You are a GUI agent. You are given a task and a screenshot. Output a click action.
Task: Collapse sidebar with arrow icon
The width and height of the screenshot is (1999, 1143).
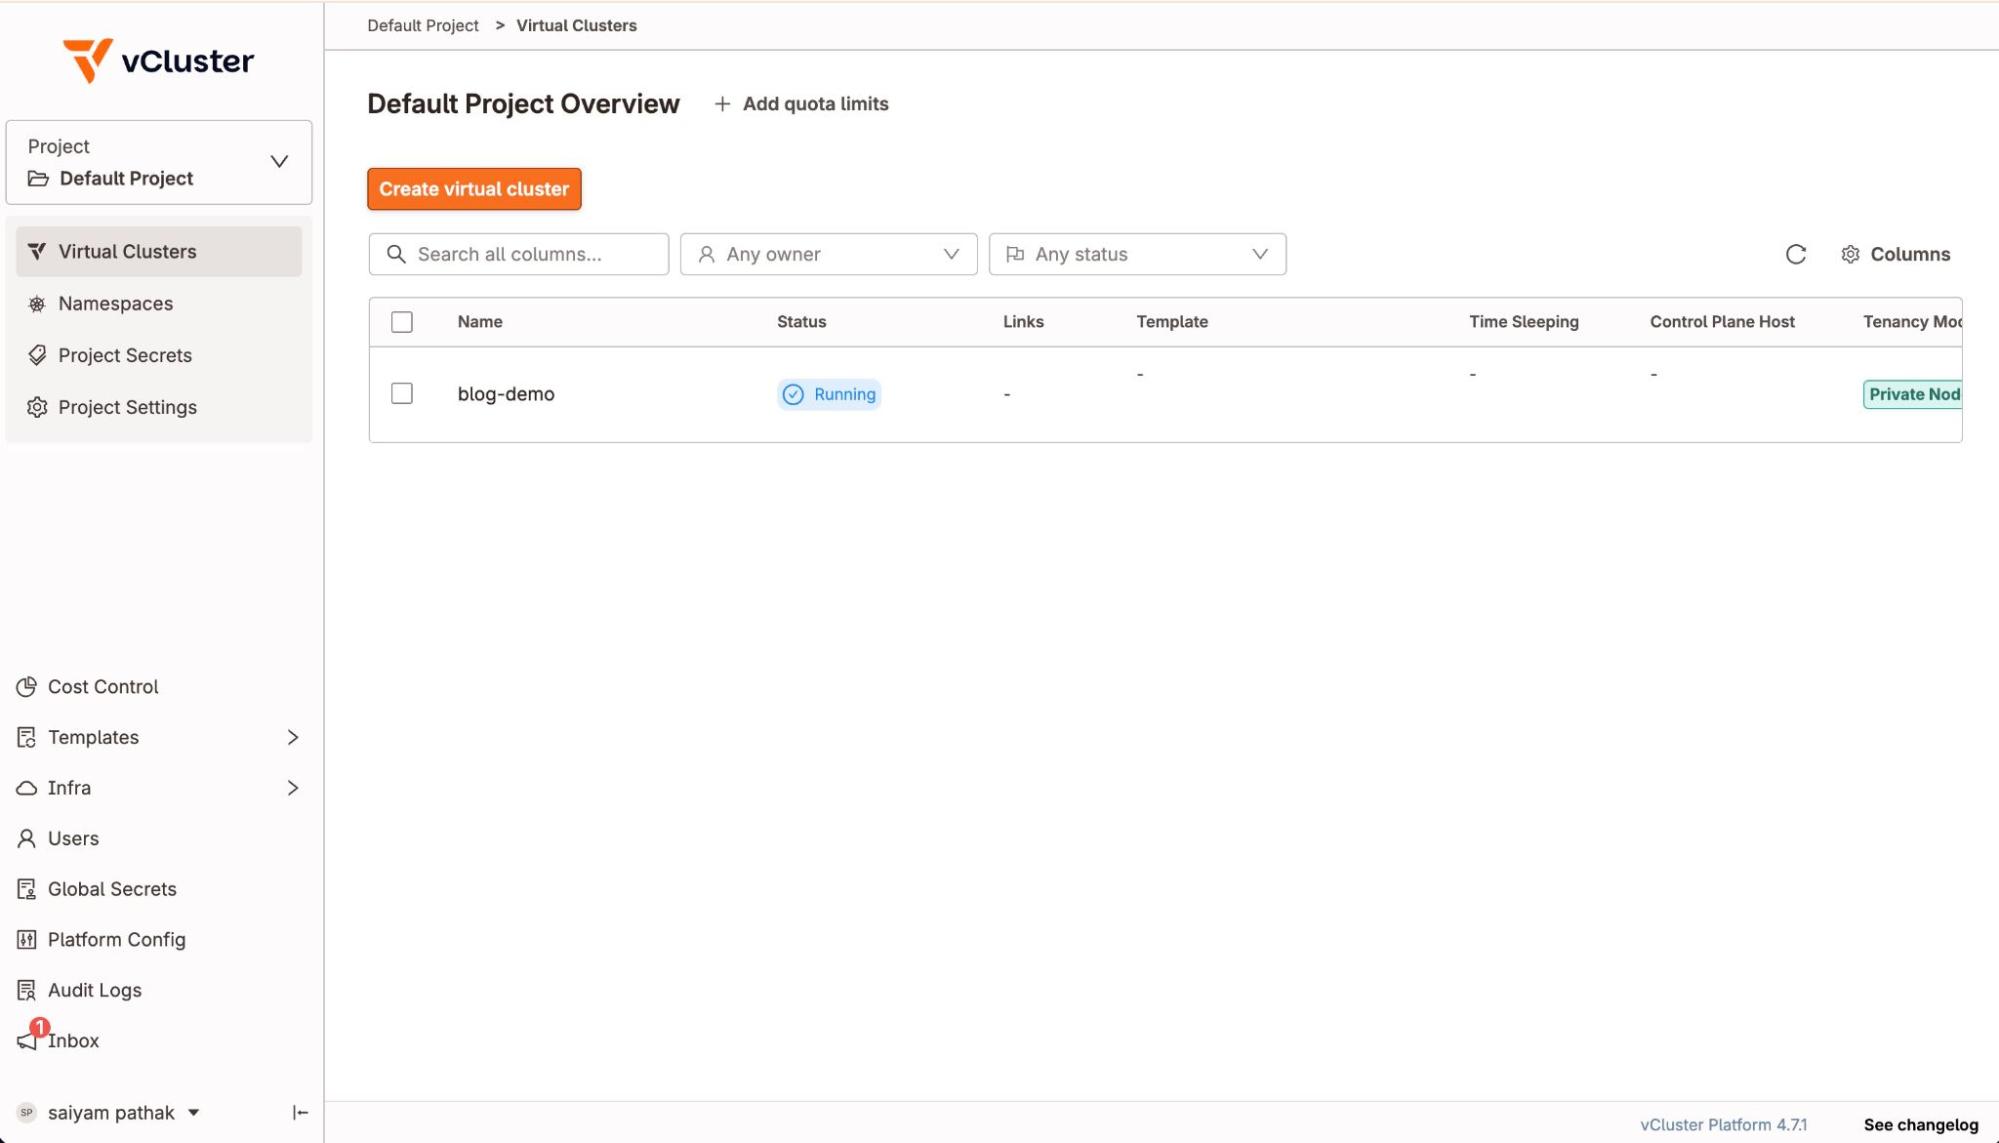click(299, 1112)
